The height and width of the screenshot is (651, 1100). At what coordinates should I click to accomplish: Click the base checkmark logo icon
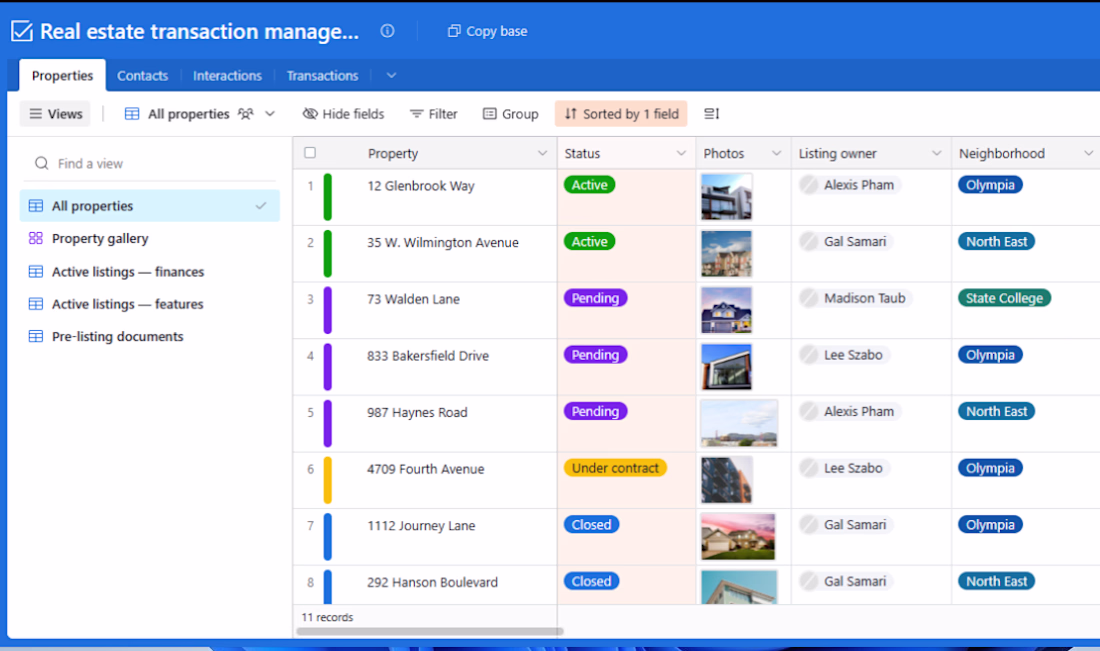pos(22,32)
